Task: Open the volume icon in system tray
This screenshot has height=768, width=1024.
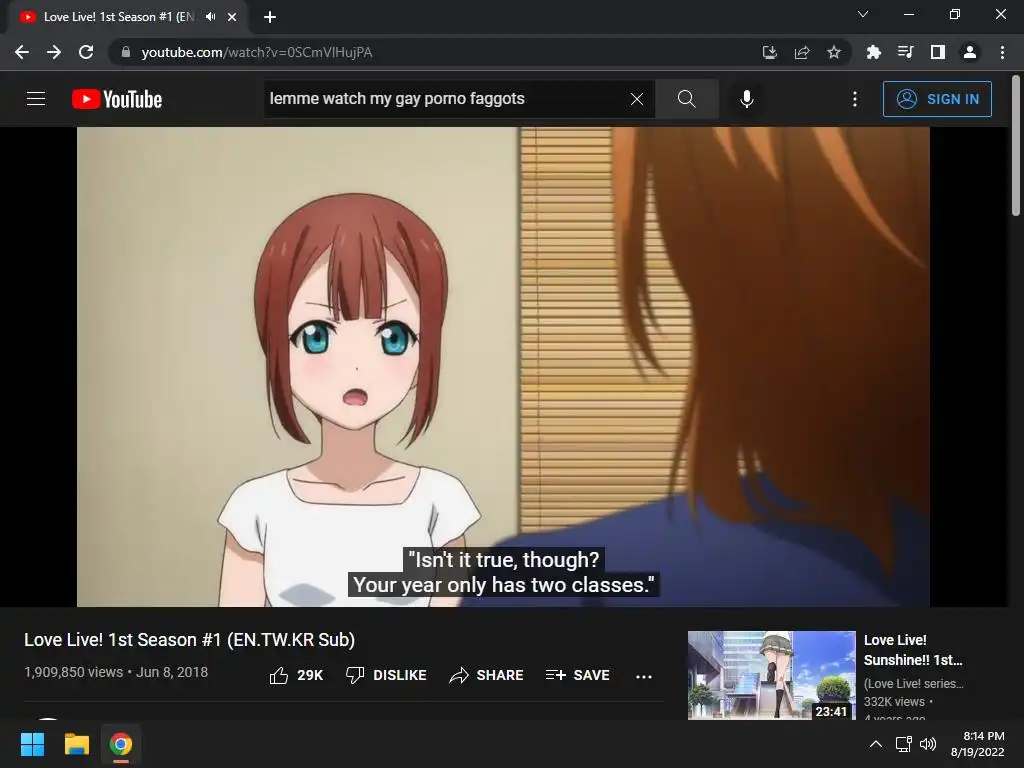Action: [928, 744]
